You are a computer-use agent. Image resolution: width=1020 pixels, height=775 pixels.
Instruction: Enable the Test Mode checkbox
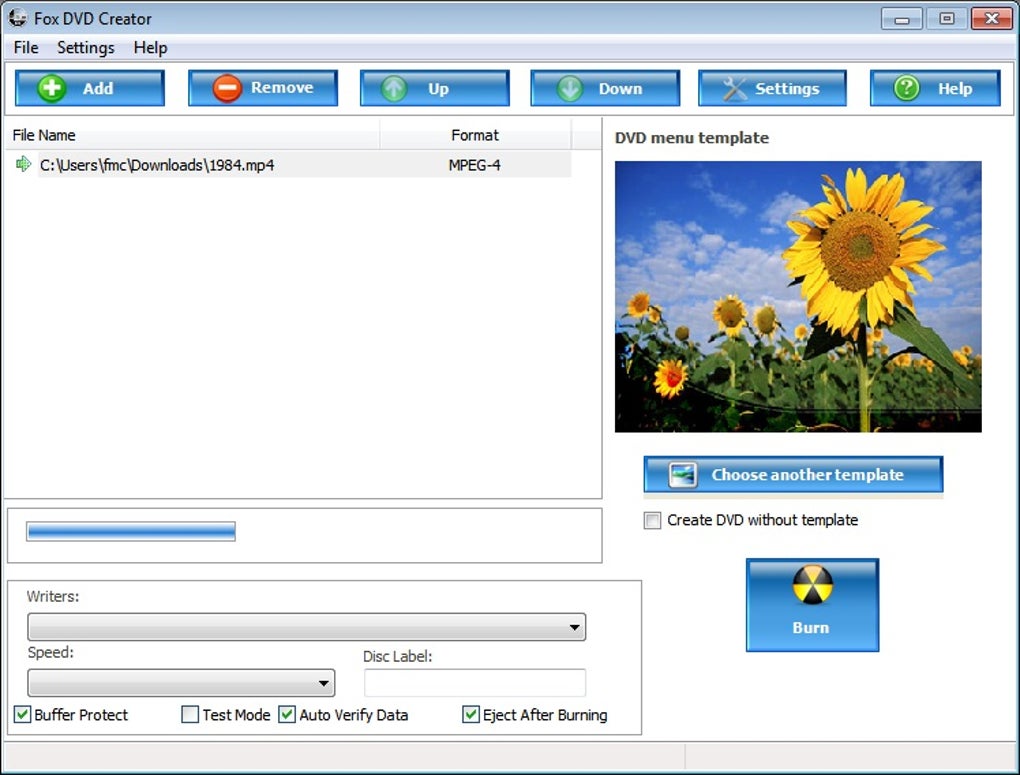click(190, 714)
